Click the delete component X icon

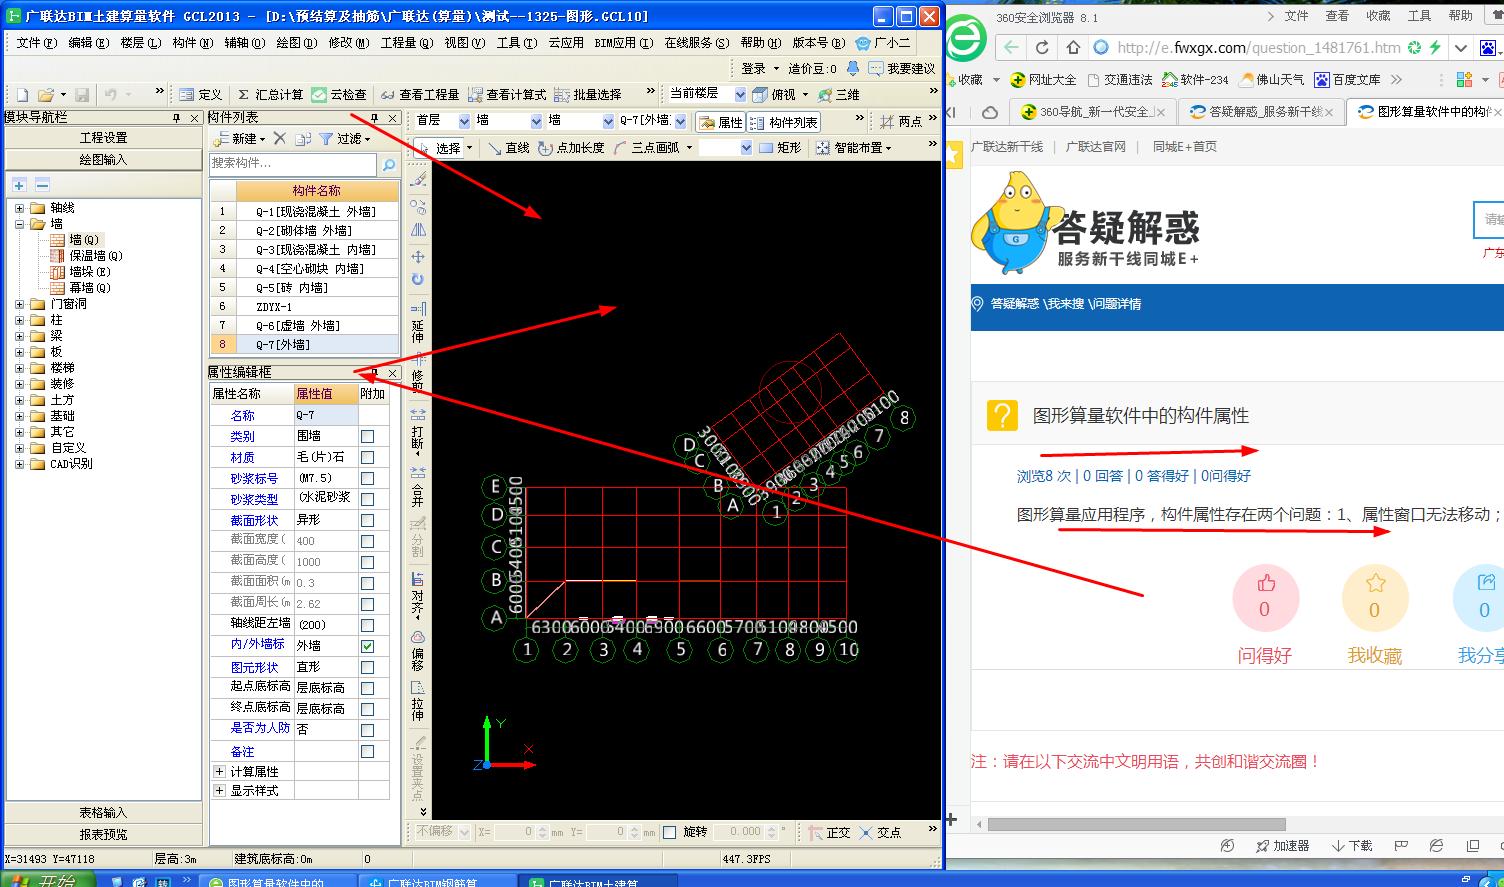[x=280, y=138]
